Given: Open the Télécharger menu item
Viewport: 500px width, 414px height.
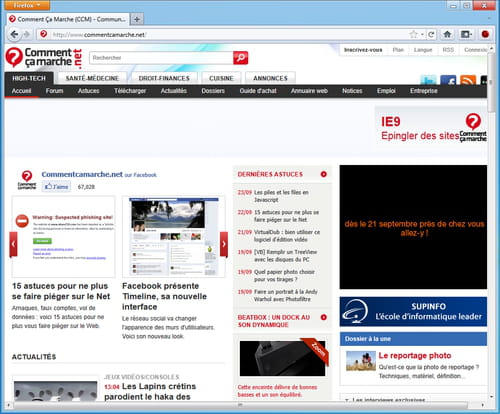Looking at the screenshot, I should point(130,91).
